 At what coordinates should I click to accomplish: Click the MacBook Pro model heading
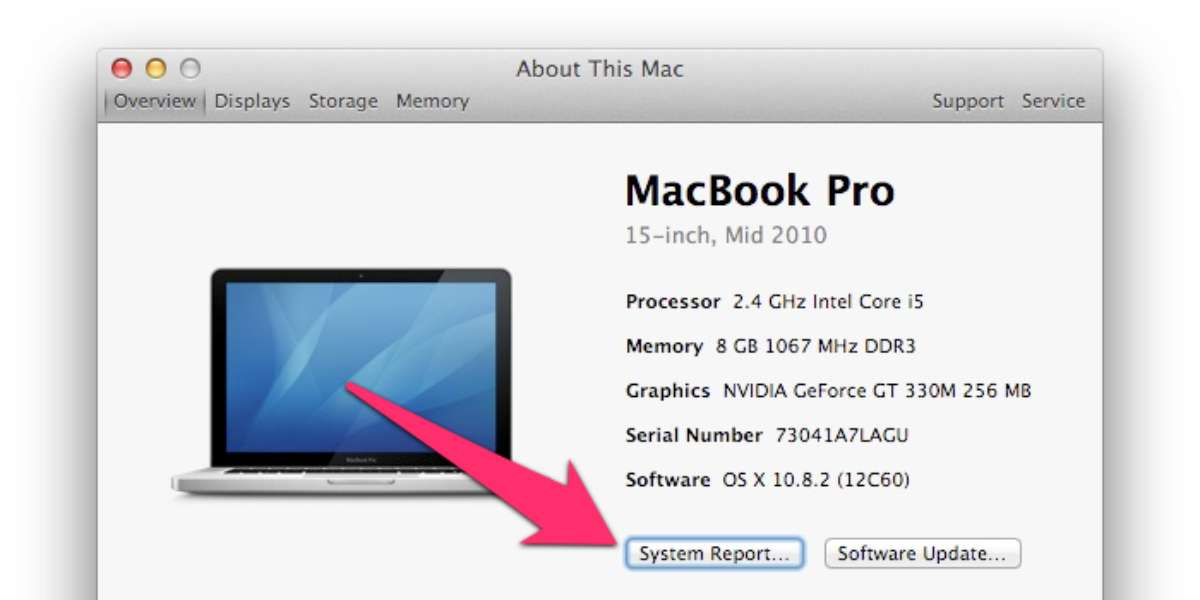(760, 191)
